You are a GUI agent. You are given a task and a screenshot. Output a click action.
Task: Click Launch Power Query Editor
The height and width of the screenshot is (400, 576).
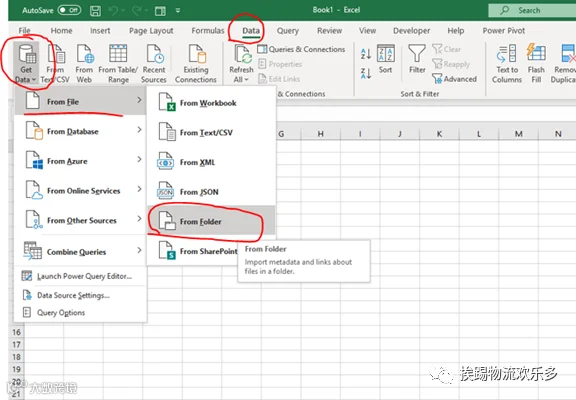[x=80, y=276]
